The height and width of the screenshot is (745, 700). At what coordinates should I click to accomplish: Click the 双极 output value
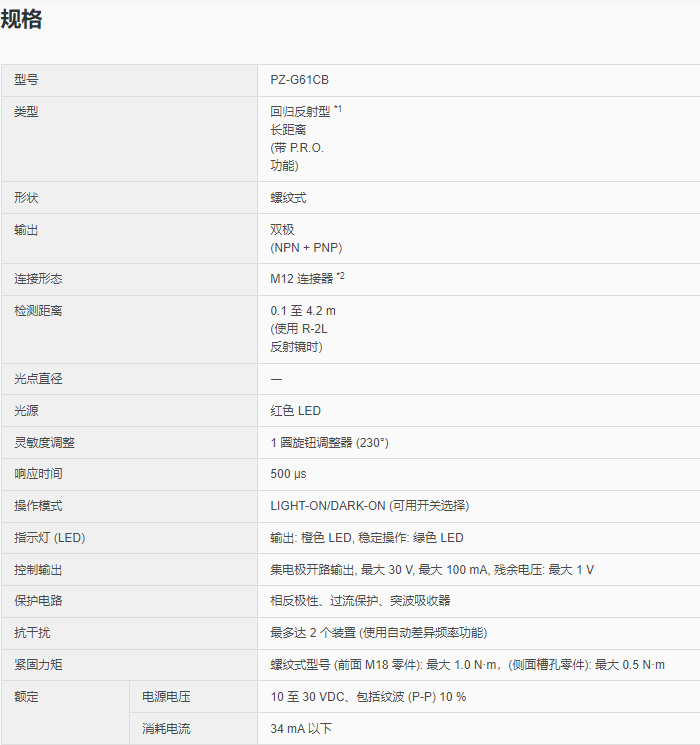coord(282,229)
